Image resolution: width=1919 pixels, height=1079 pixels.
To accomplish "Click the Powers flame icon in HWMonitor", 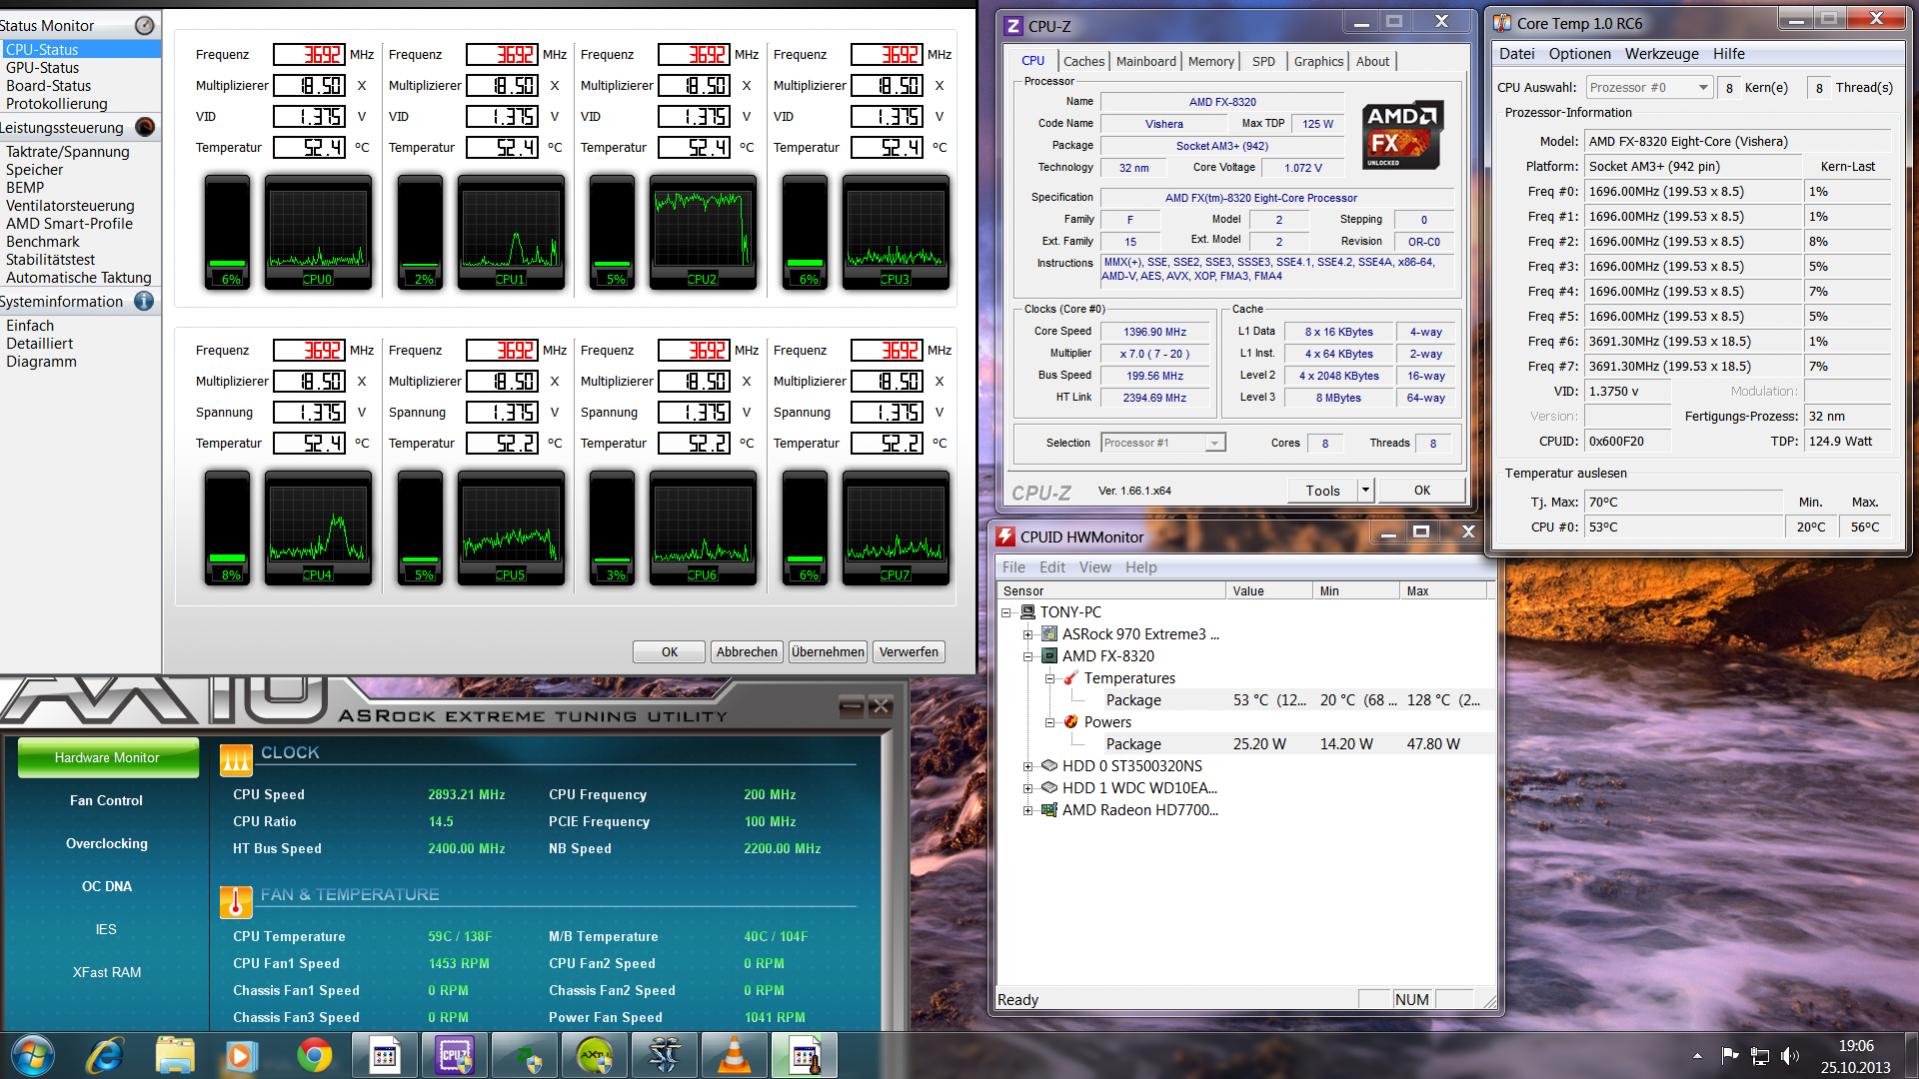I will click(x=1071, y=722).
